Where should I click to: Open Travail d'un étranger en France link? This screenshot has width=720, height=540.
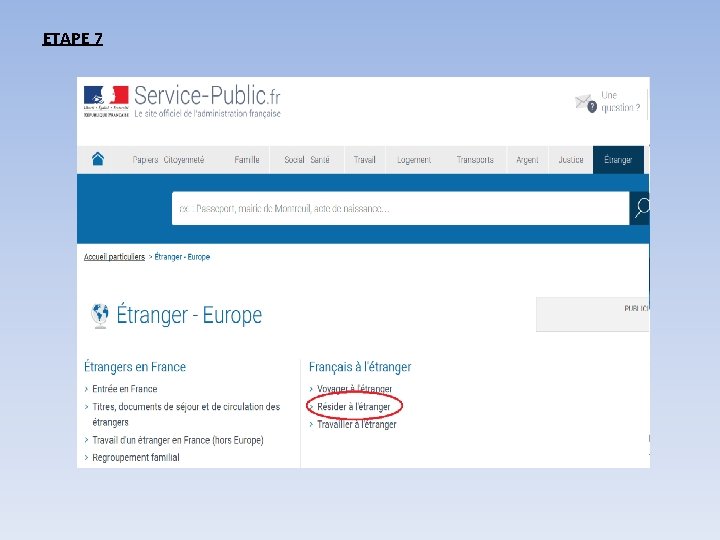point(178,440)
